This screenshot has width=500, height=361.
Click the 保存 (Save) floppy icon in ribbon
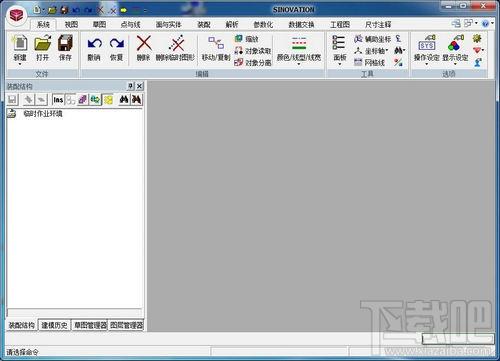pyautogui.click(x=65, y=44)
